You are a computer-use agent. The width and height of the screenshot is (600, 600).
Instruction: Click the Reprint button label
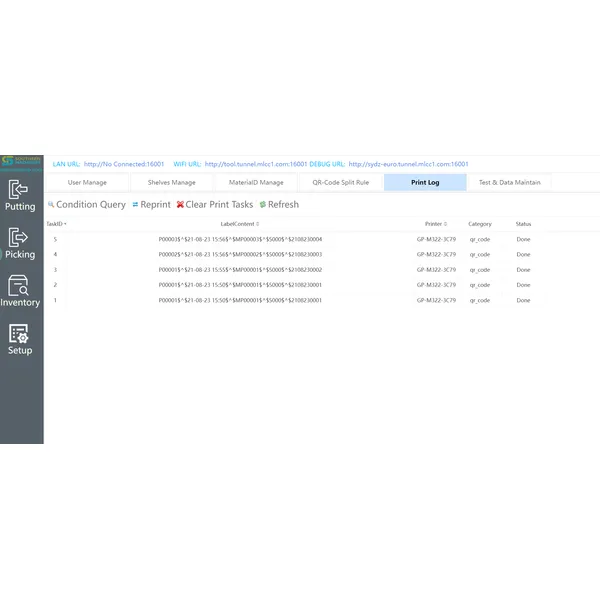tap(155, 205)
